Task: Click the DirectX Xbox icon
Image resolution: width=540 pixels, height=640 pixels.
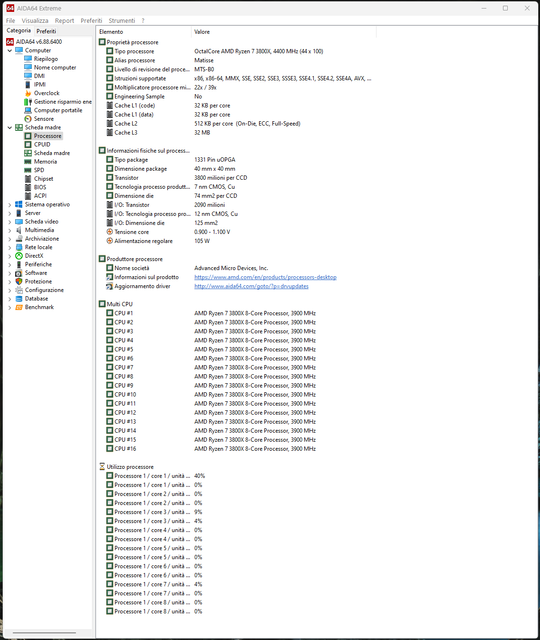Action: pos(19,256)
